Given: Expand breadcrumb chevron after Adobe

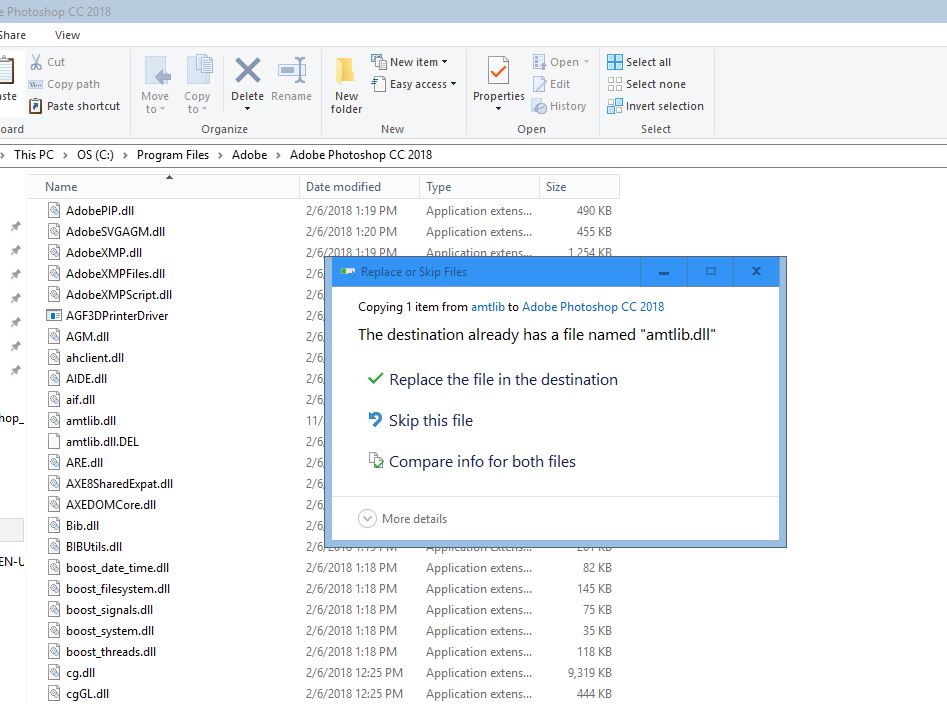Looking at the screenshot, I should click(278, 155).
